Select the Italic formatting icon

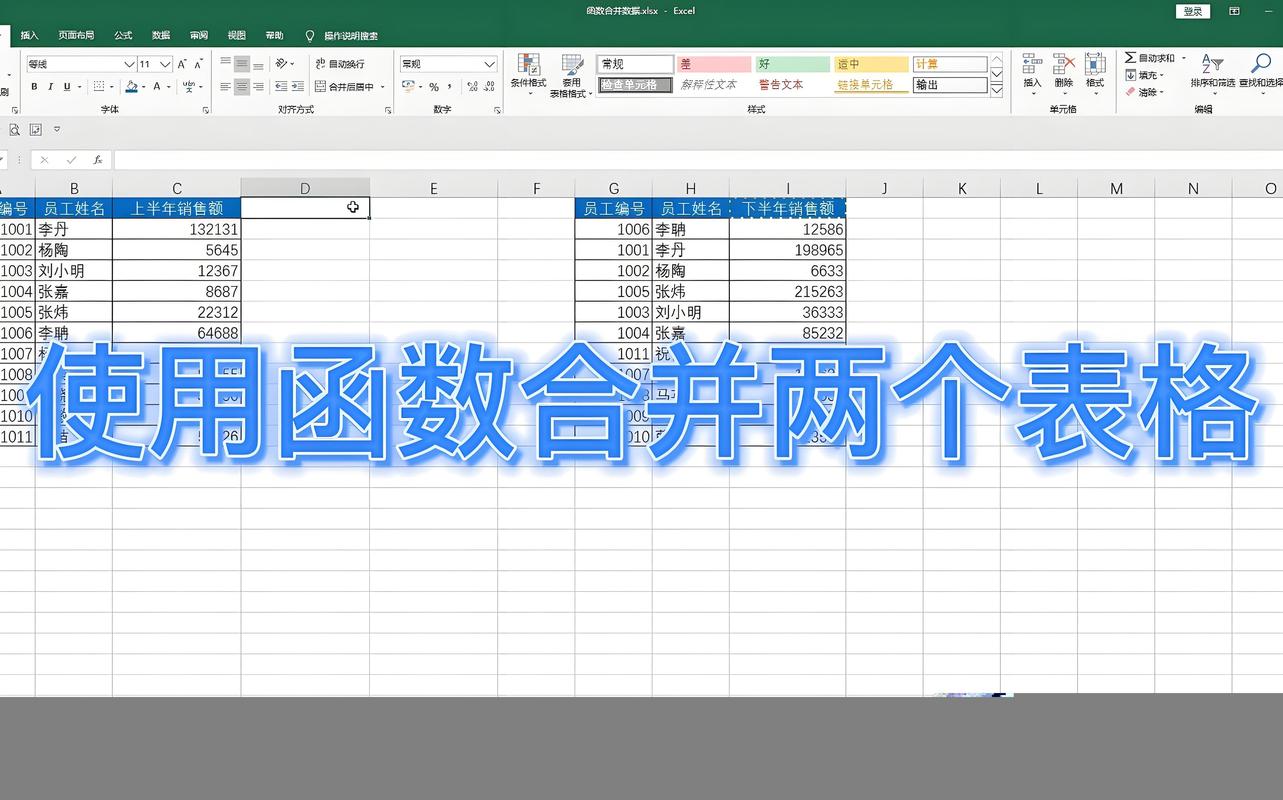click(49, 88)
